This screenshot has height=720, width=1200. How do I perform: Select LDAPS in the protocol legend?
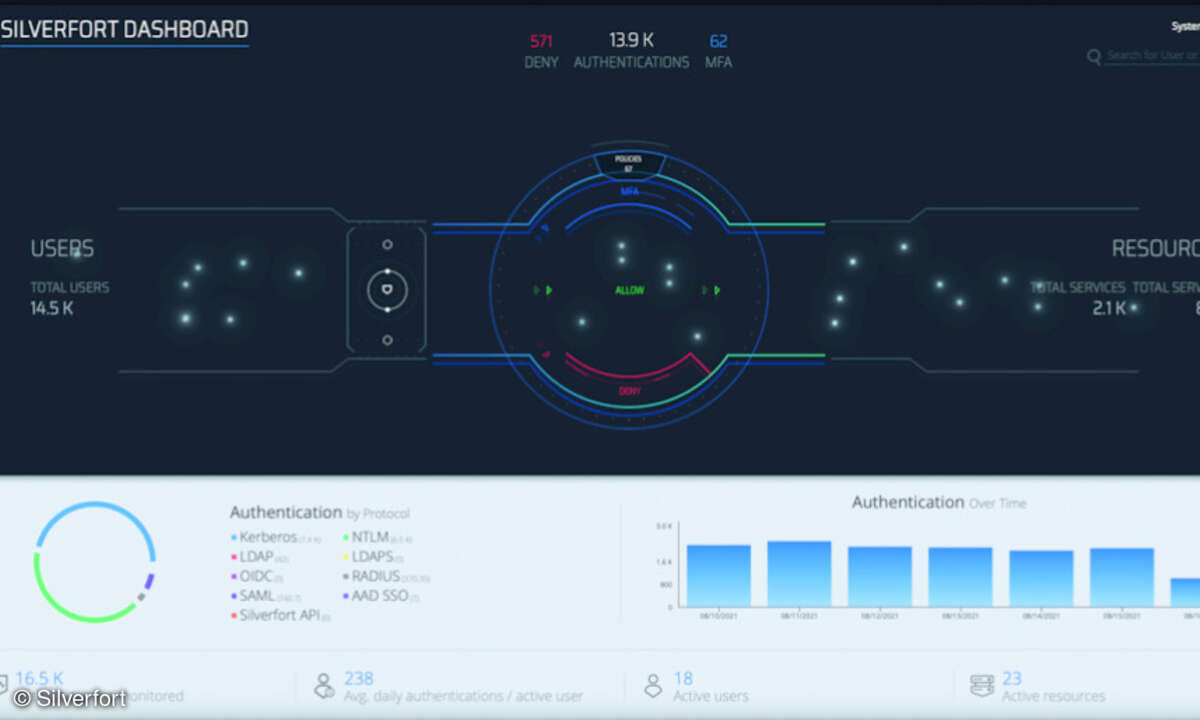point(372,557)
